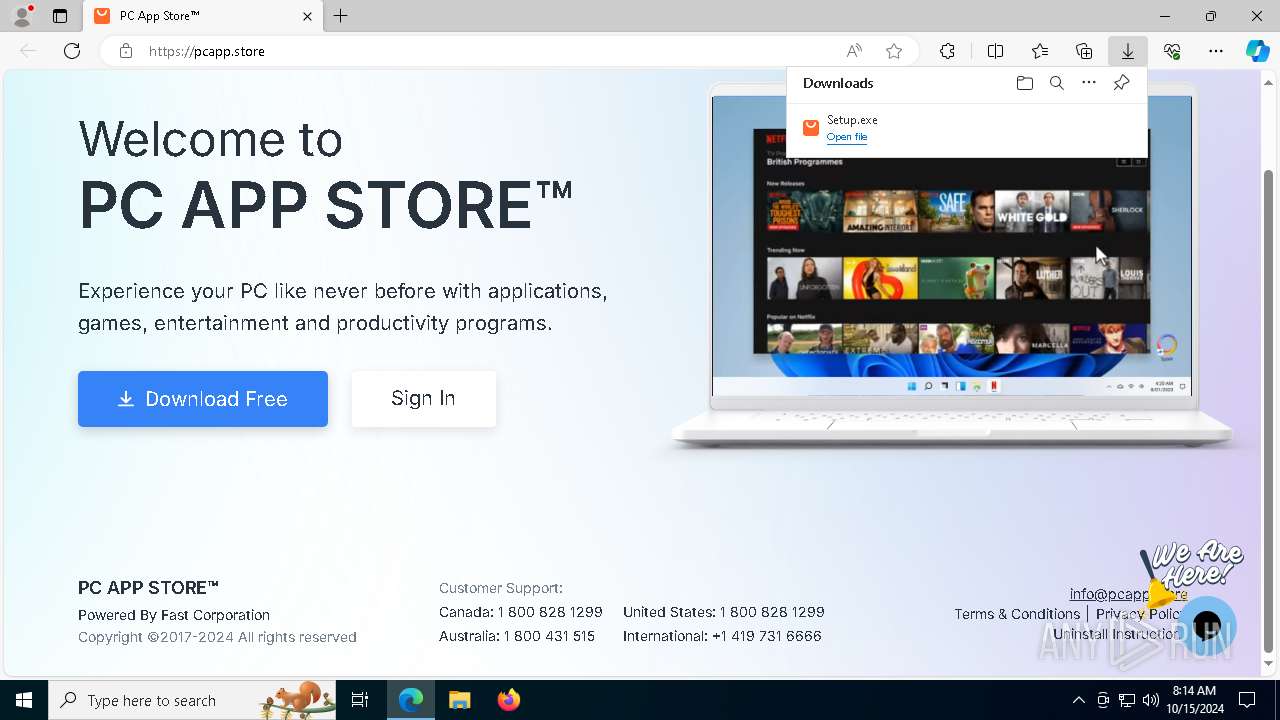Click the page vertical scrollbar
The image size is (1280, 720).
pyautogui.click(x=1269, y=410)
